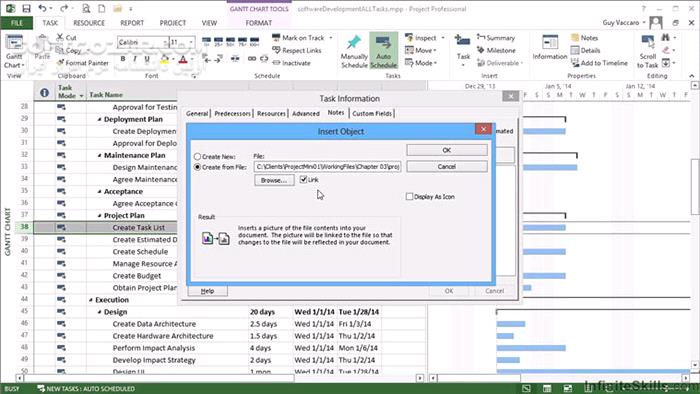Switch to the FORMAT ribbon tab

click(x=258, y=23)
